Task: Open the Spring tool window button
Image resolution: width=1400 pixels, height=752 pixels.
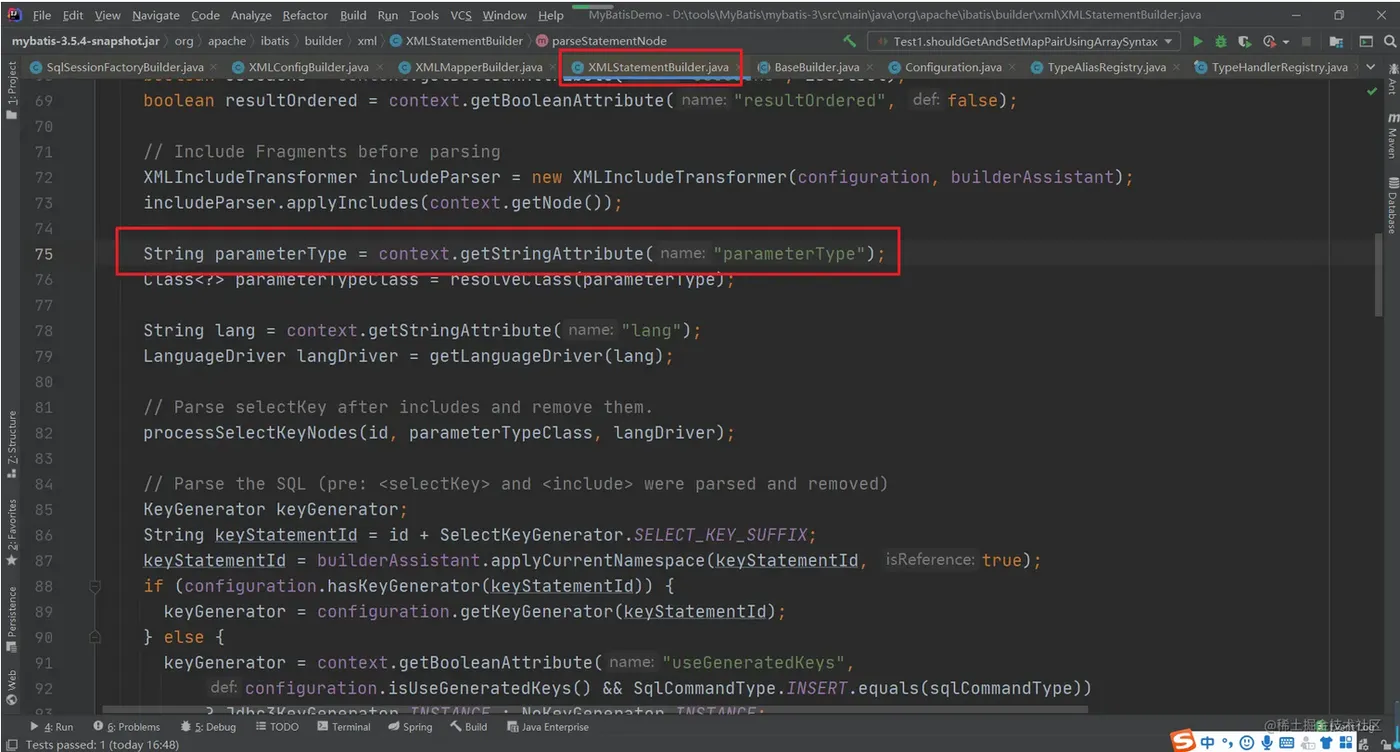Action: (410, 727)
